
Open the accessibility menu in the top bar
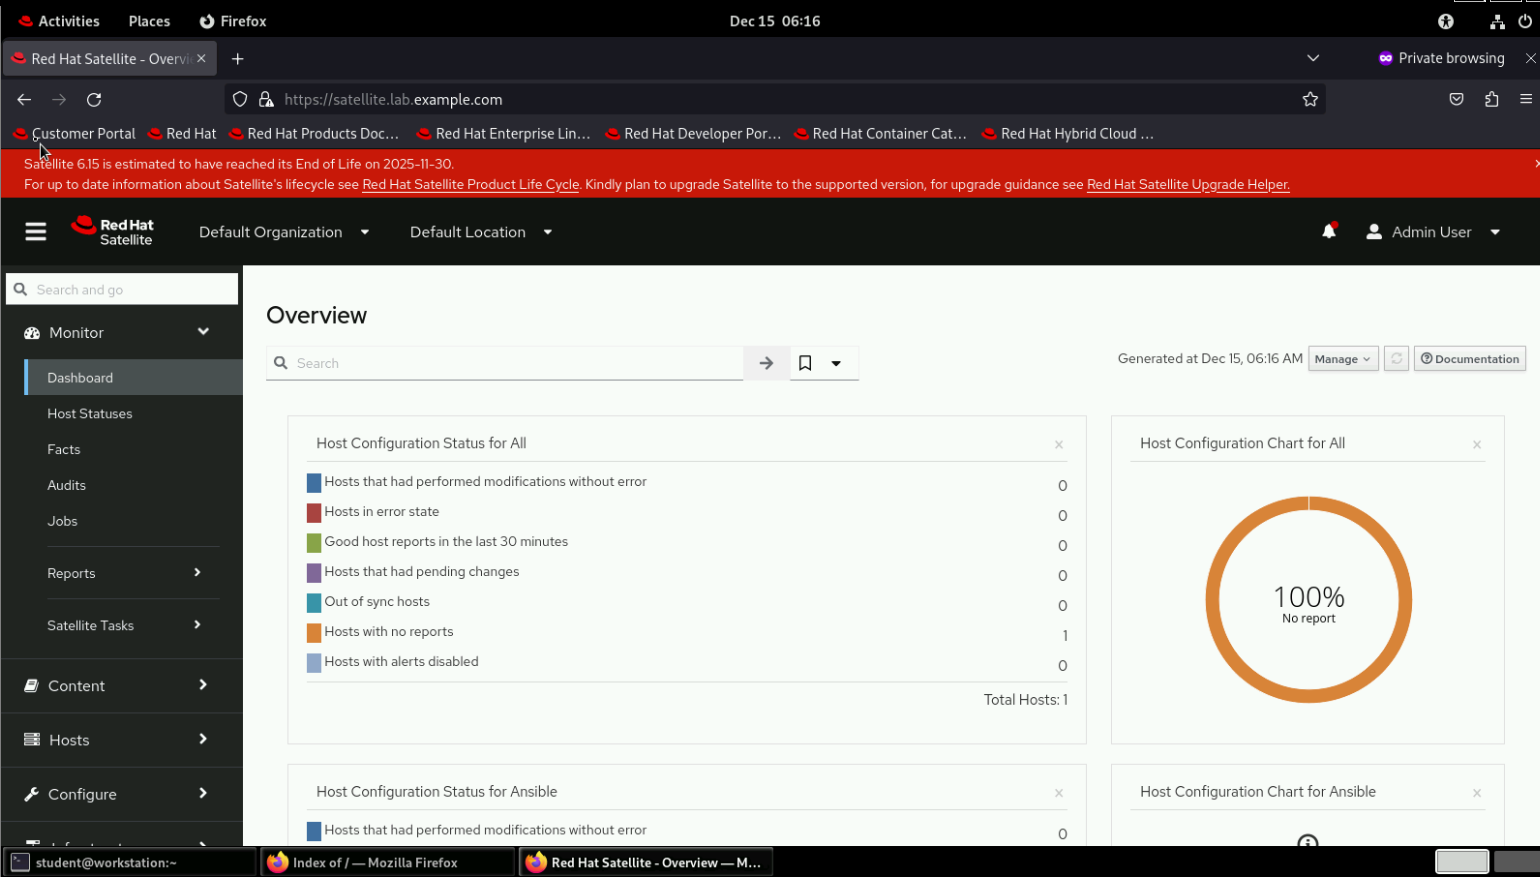click(x=1445, y=21)
